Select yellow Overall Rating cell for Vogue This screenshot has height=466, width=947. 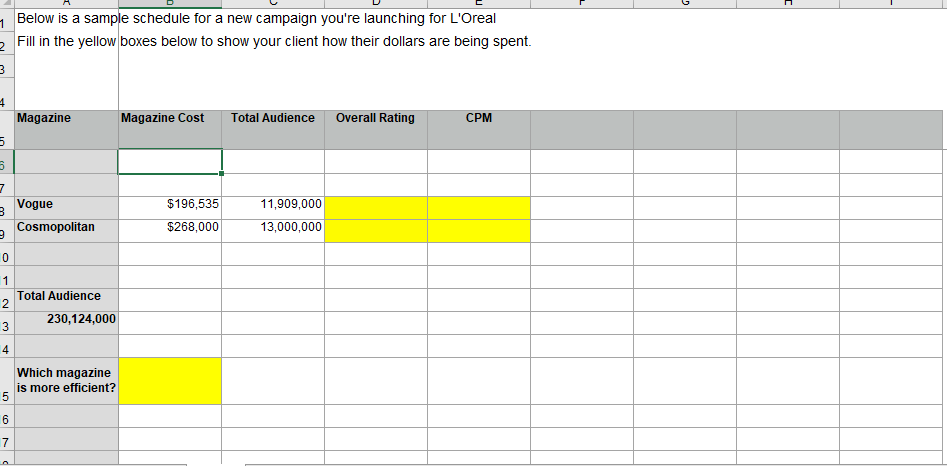(x=376, y=208)
